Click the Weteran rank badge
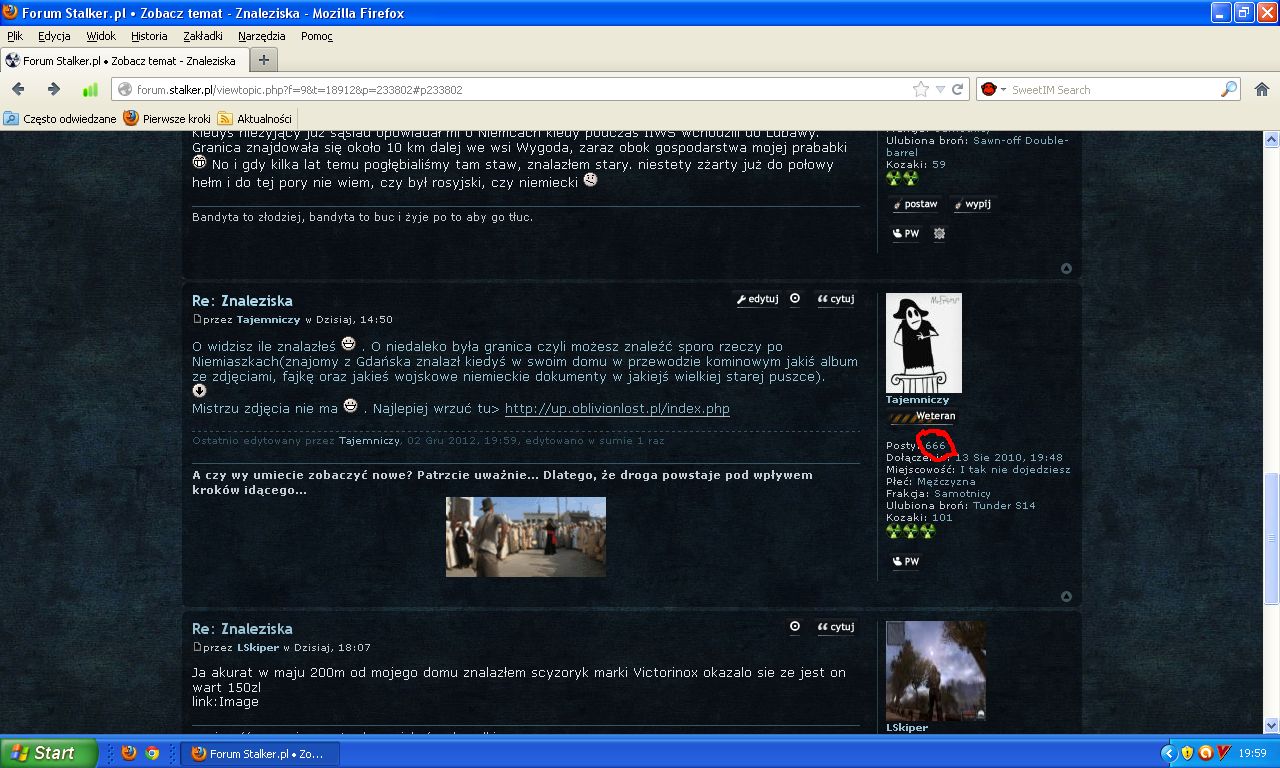Viewport: 1280px width, 768px height. click(x=921, y=417)
